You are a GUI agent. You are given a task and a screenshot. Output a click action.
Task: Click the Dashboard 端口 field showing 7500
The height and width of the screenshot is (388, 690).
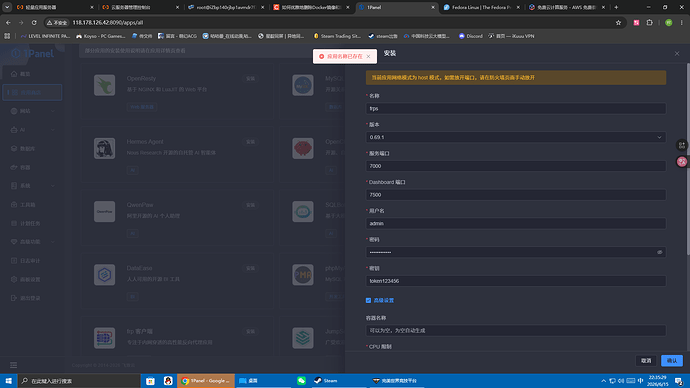click(516, 195)
